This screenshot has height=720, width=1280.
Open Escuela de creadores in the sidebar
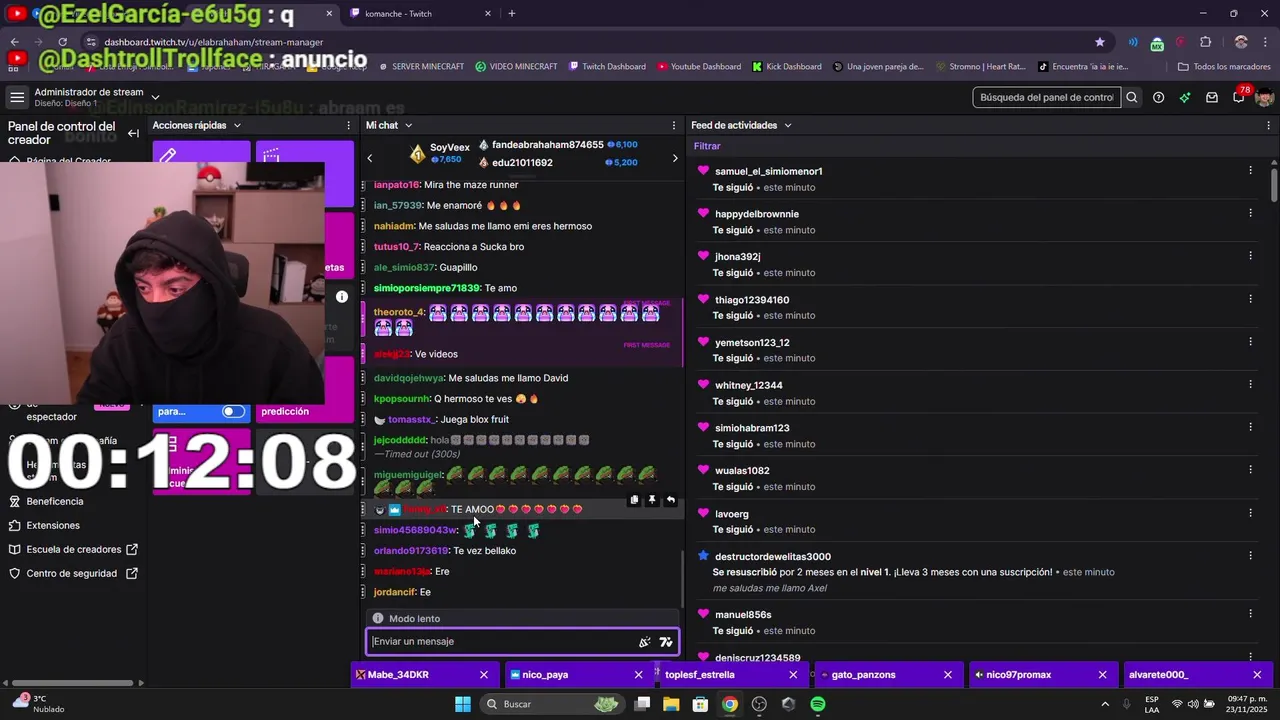pyautogui.click(x=75, y=549)
